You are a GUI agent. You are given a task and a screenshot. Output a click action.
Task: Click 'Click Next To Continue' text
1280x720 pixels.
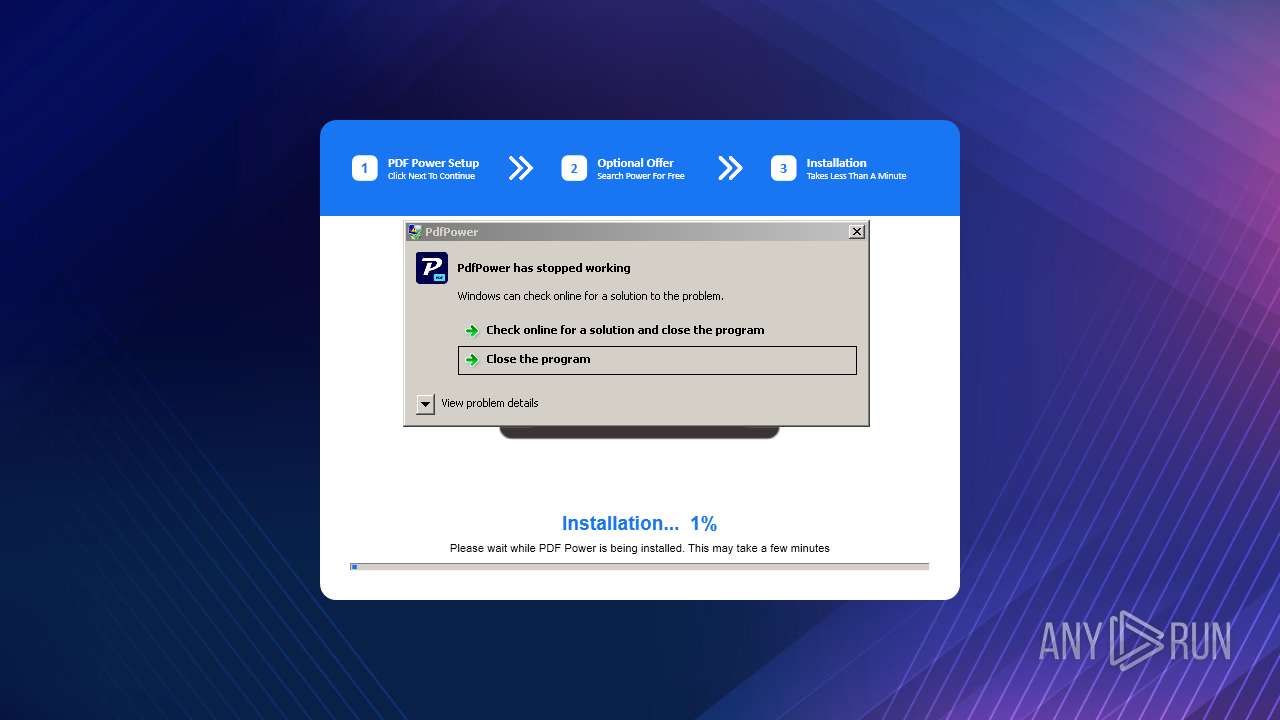click(431, 176)
